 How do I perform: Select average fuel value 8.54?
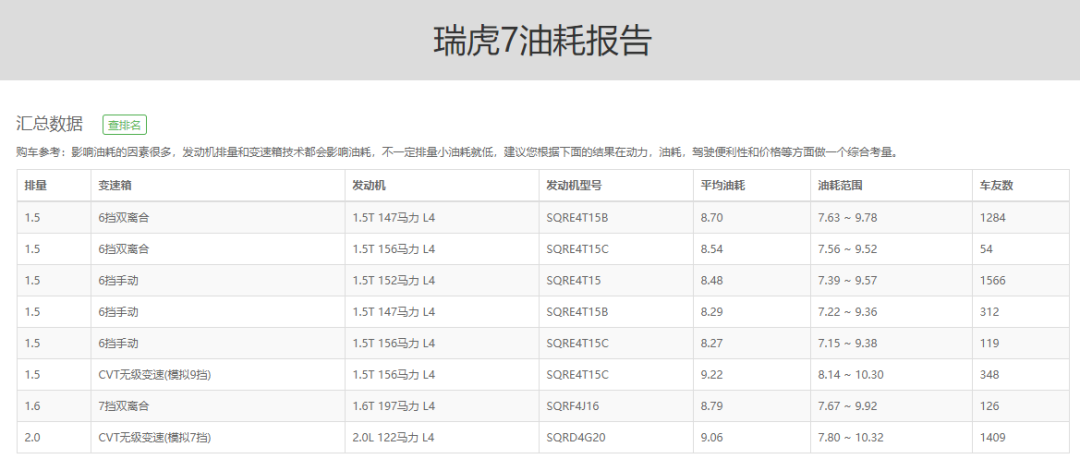pyautogui.click(x=712, y=249)
